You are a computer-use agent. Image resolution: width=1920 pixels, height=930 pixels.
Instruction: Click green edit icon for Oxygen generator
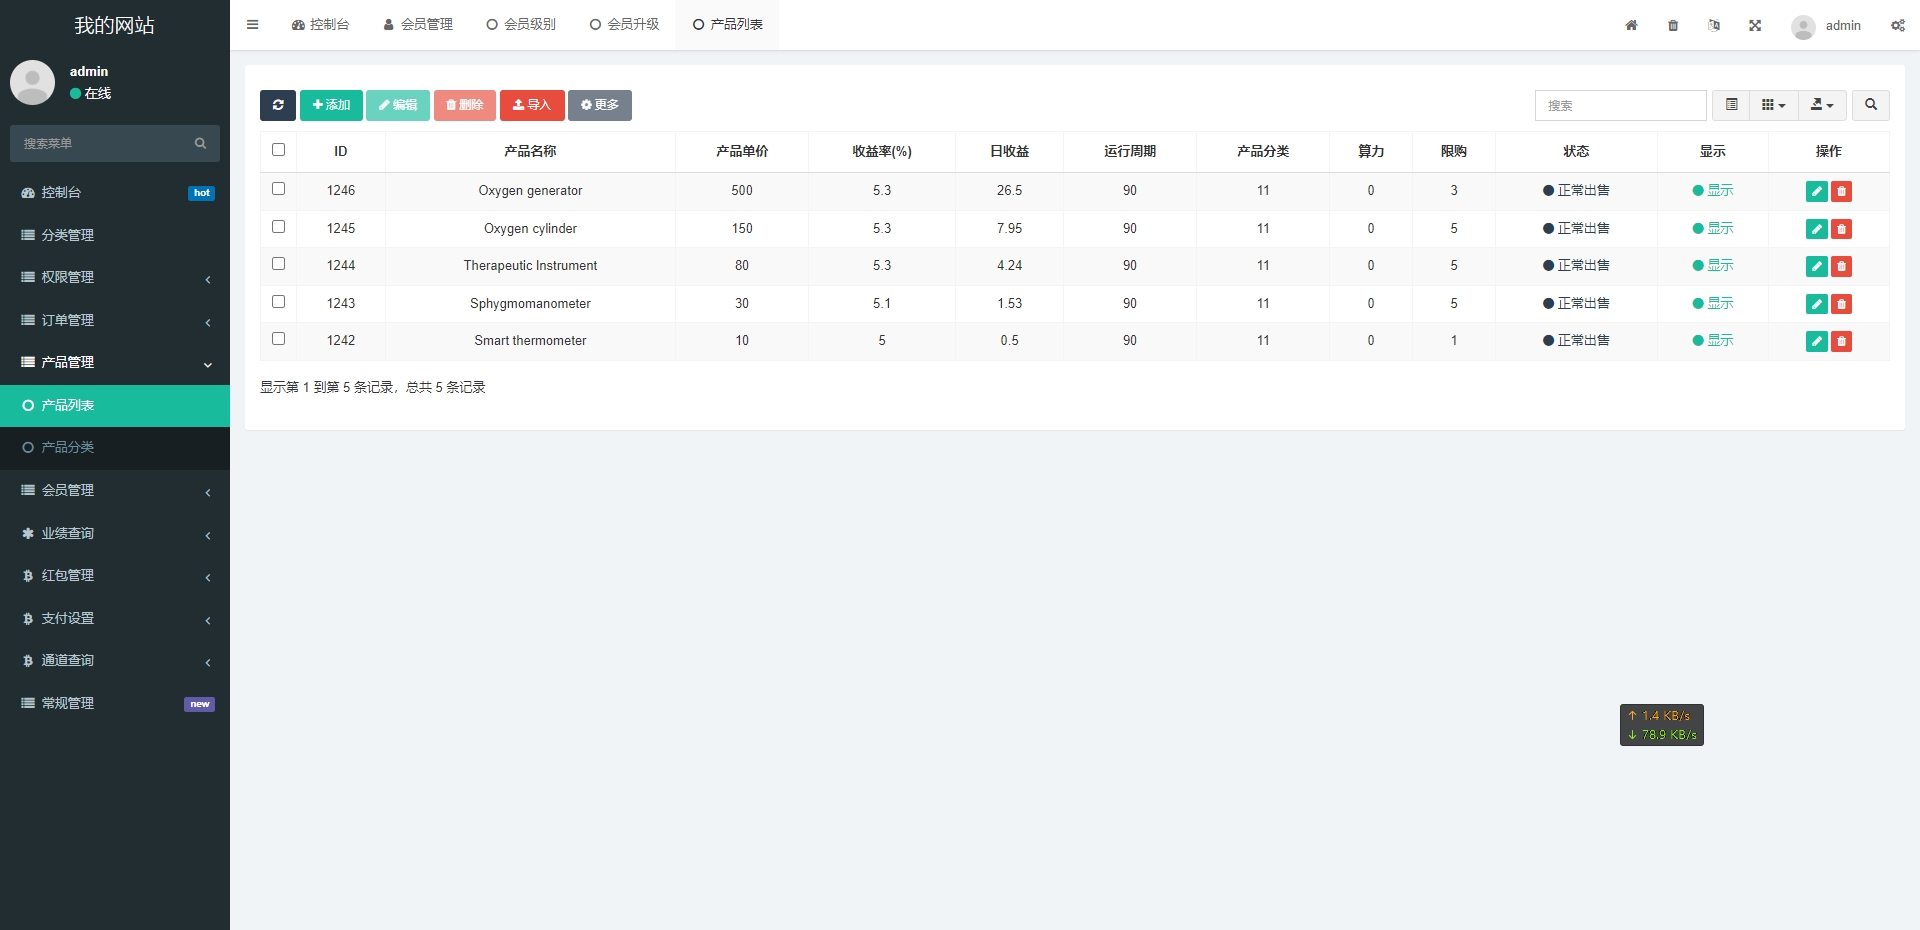tap(1816, 191)
